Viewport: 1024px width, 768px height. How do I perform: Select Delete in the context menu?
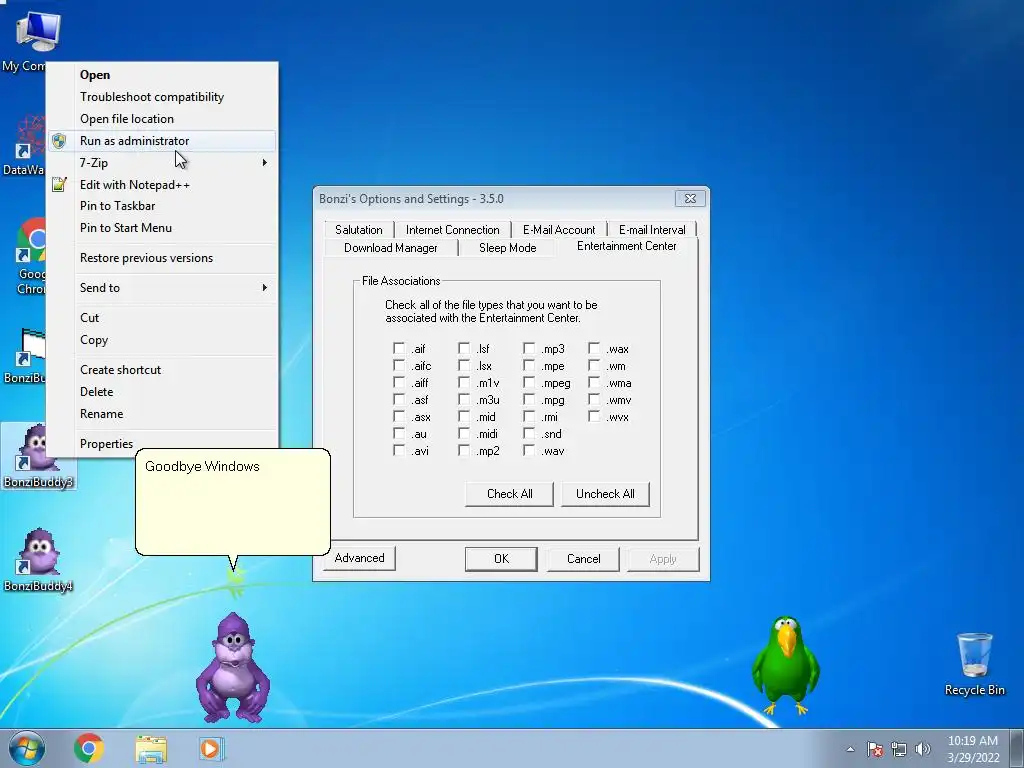tap(161, 392)
